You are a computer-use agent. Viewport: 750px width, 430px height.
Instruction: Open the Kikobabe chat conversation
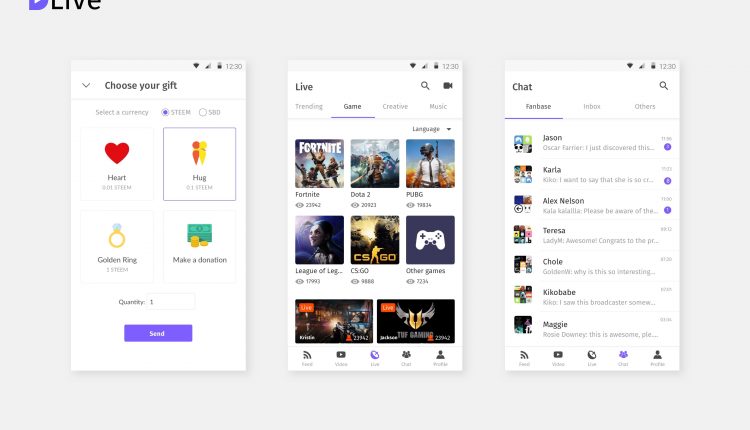pyautogui.click(x=592, y=297)
